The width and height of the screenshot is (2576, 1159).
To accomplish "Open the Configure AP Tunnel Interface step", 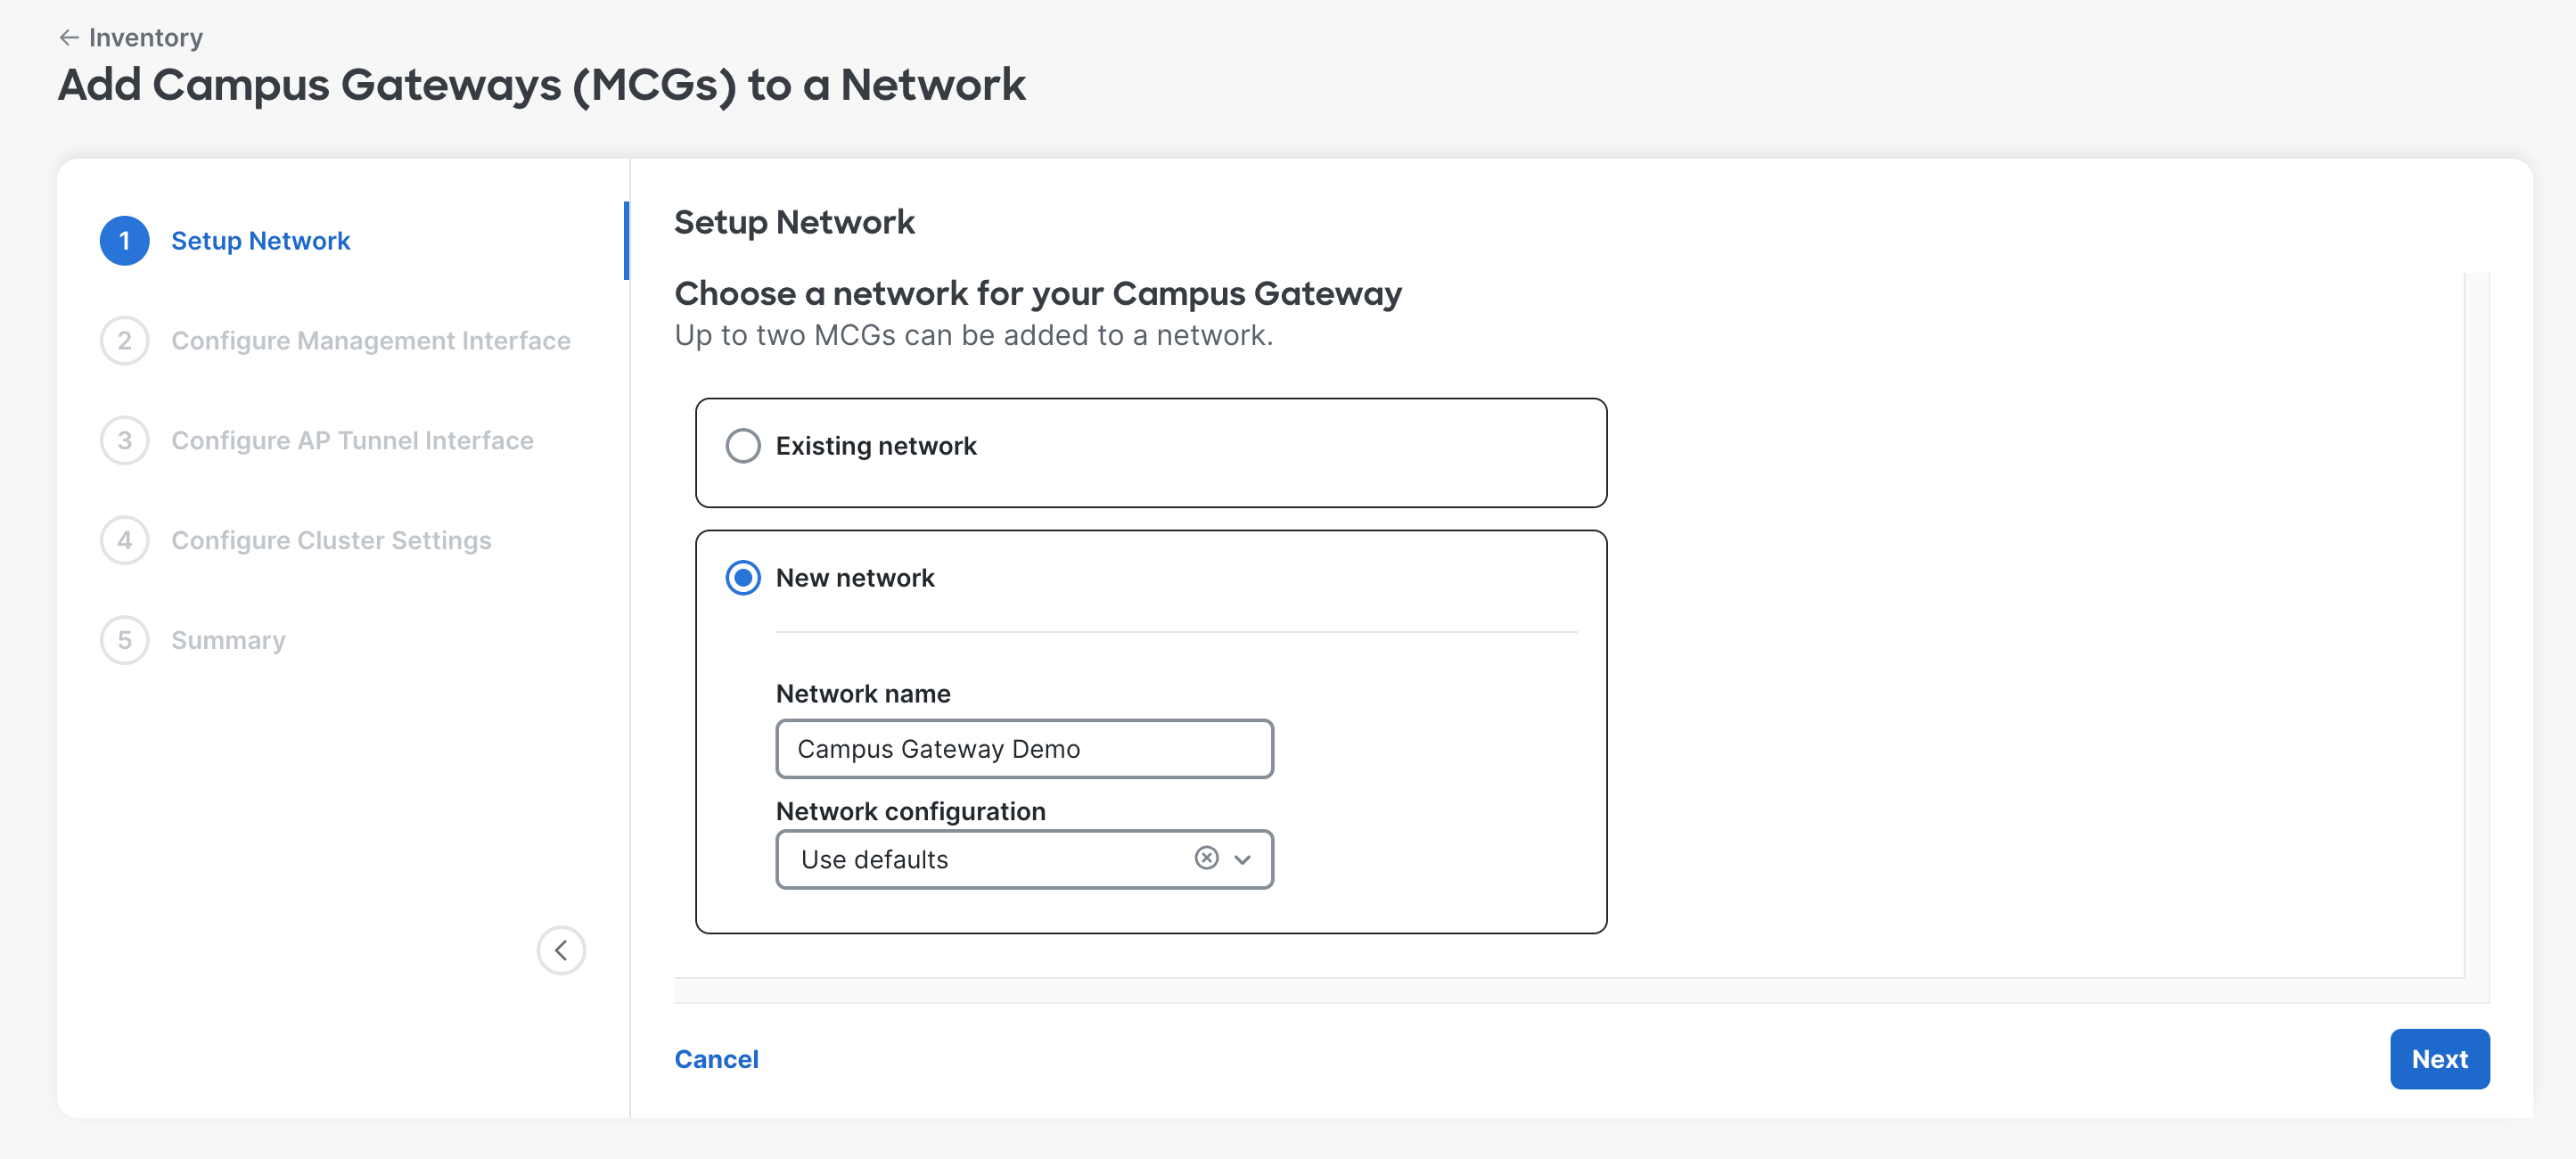I will pyautogui.click(x=352, y=441).
